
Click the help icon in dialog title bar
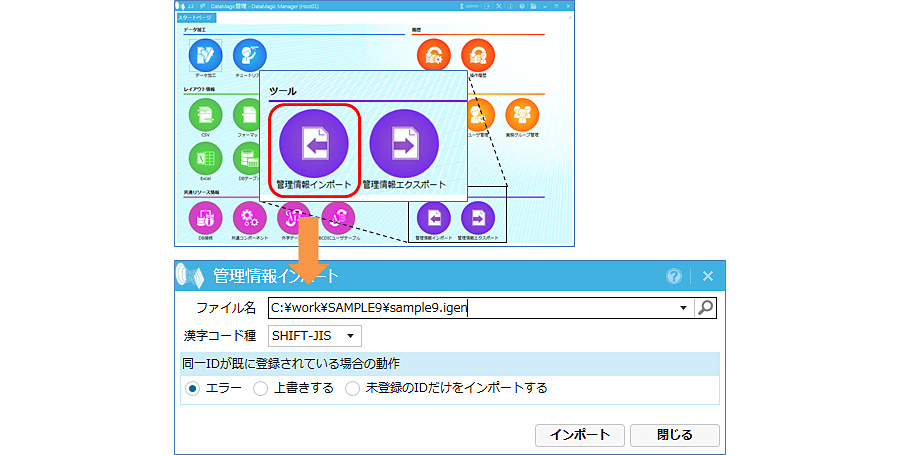pos(674,276)
